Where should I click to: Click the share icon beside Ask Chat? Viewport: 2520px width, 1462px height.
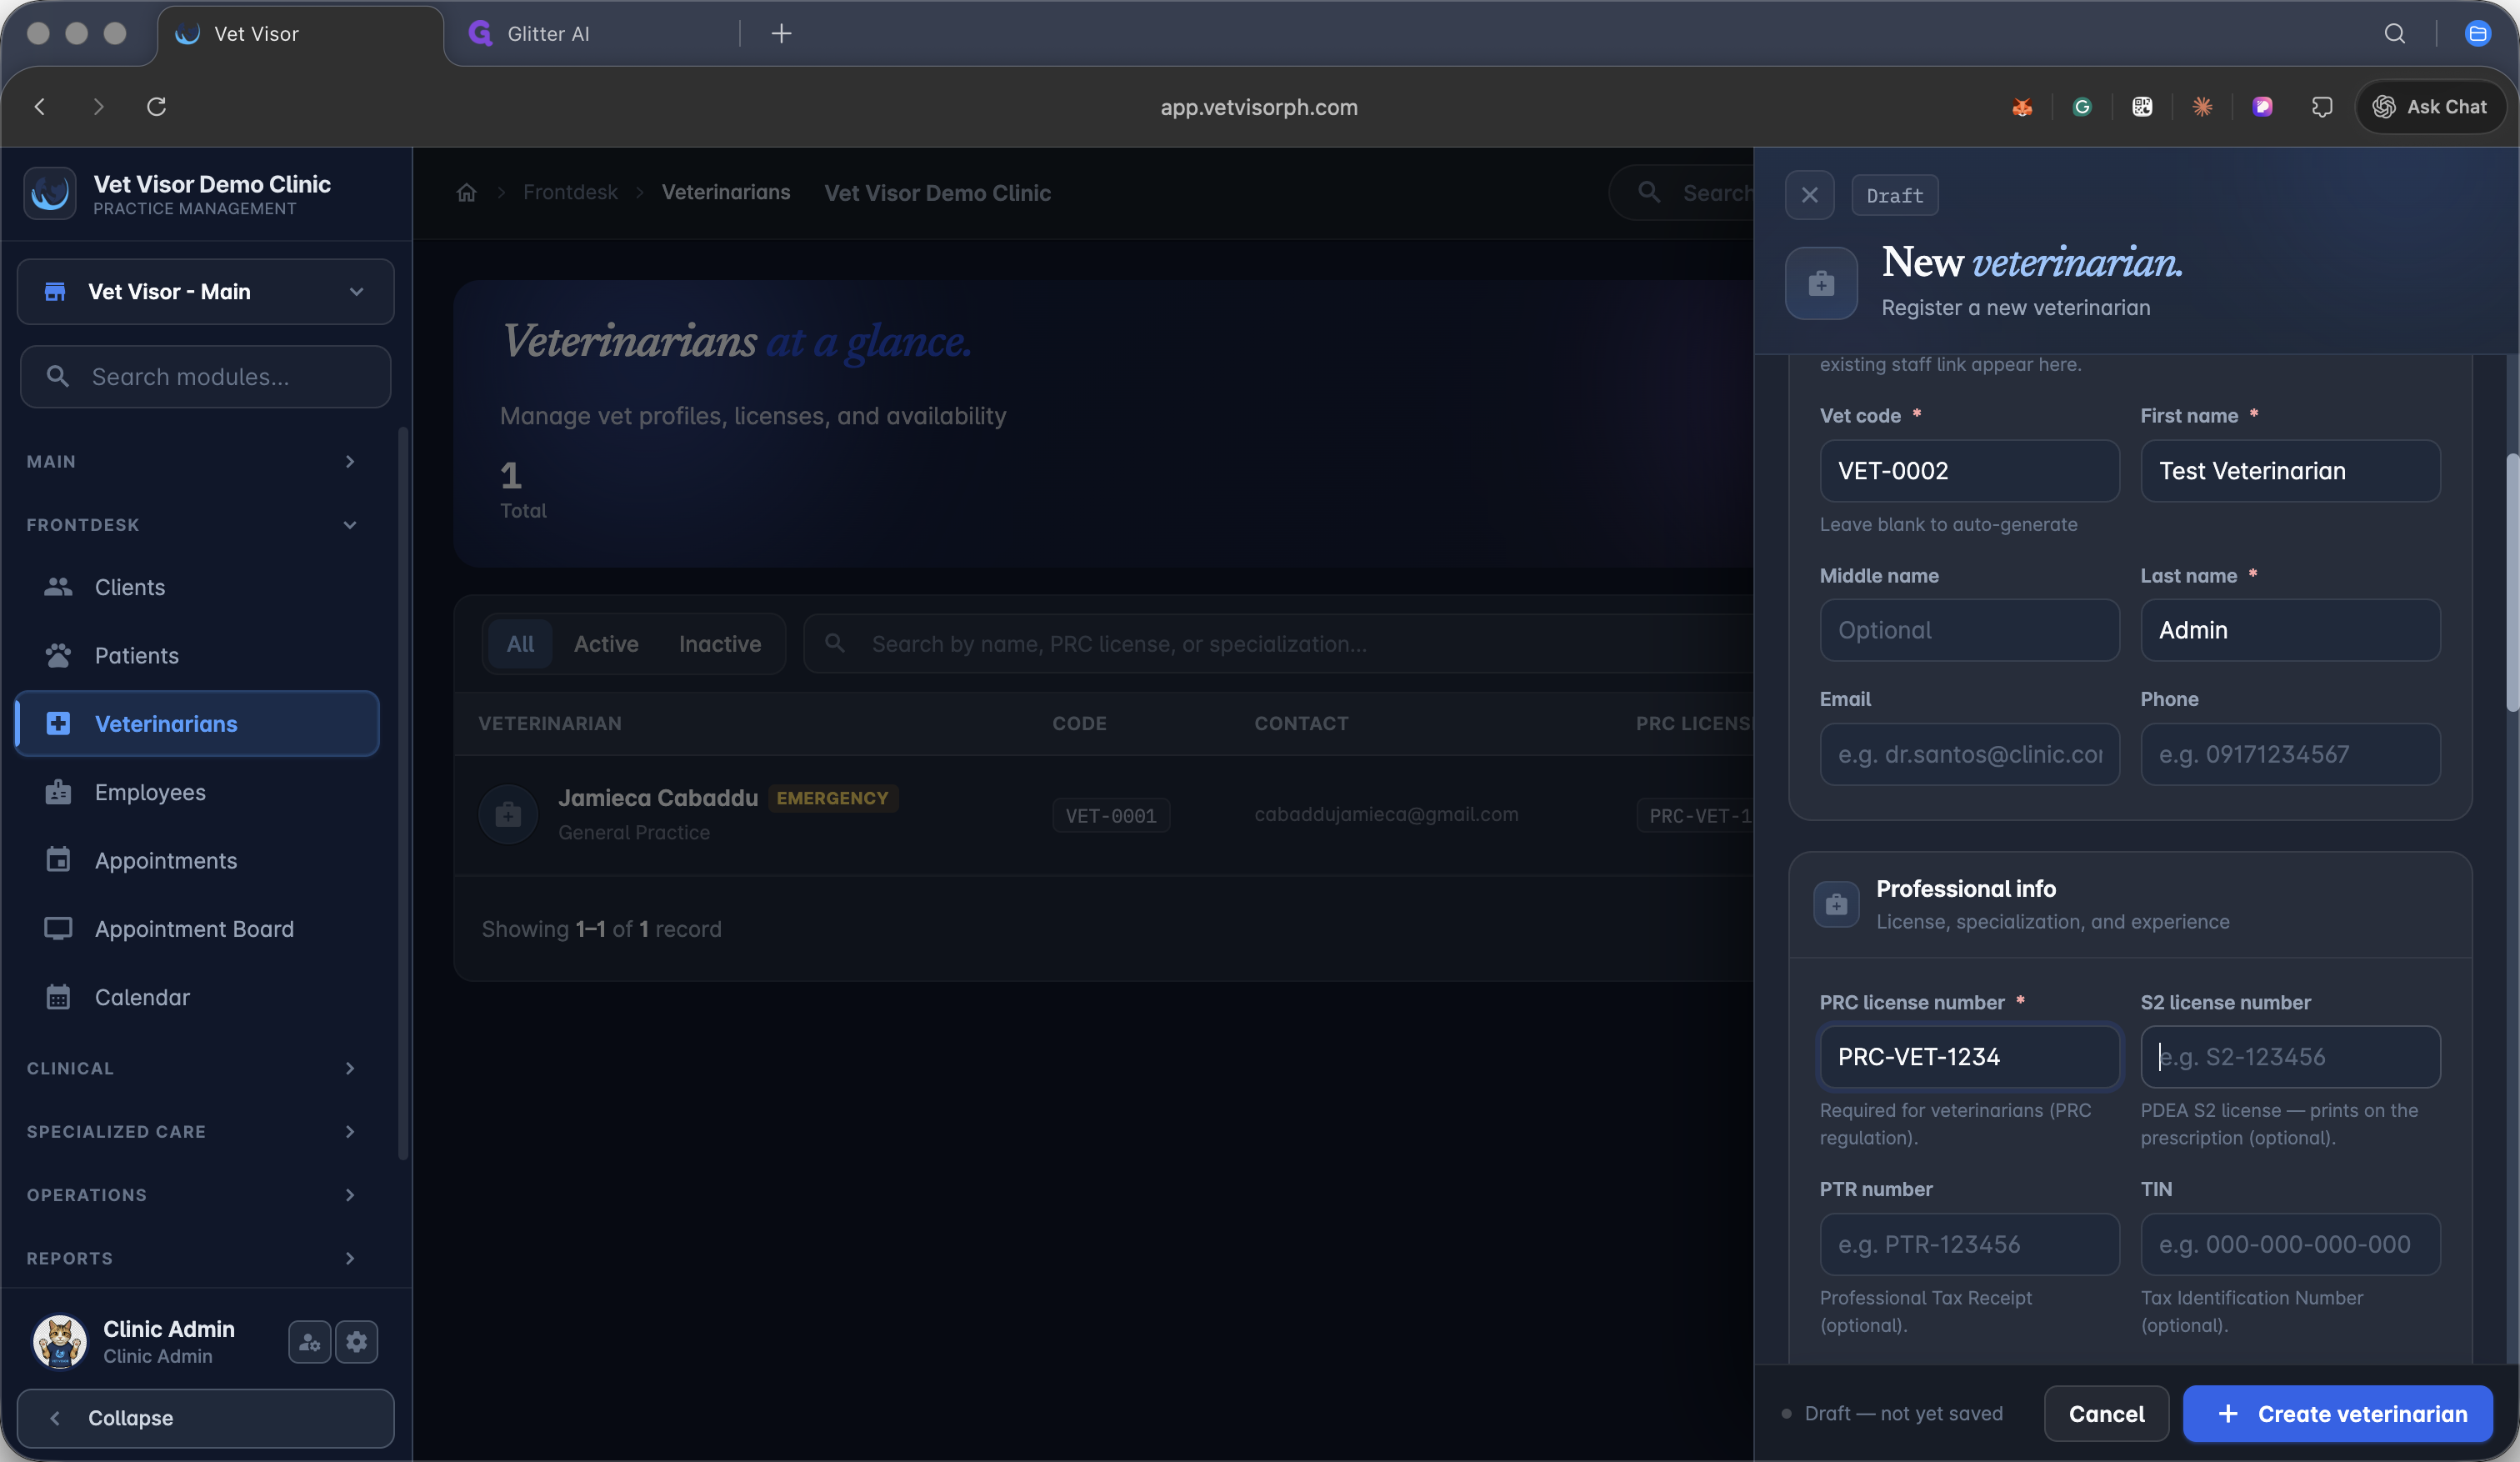point(2322,106)
